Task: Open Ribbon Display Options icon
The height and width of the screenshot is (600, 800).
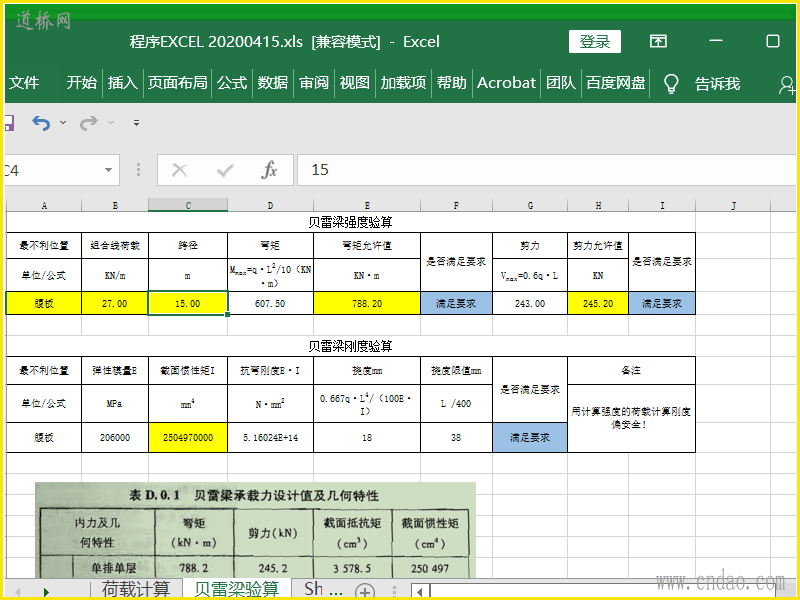Action: [x=658, y=41]
